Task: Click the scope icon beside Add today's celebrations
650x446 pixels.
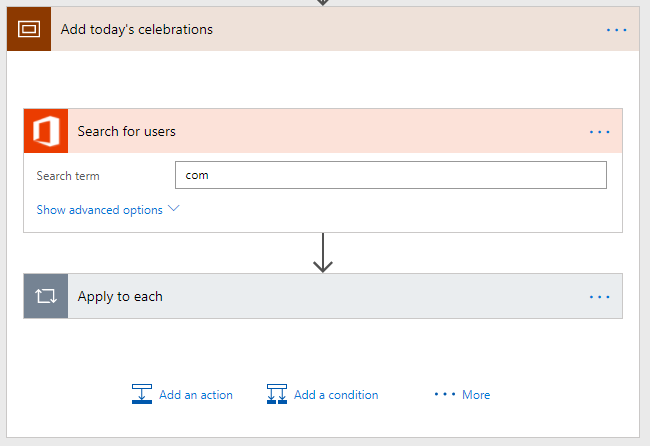Action: tap(28, 29)
